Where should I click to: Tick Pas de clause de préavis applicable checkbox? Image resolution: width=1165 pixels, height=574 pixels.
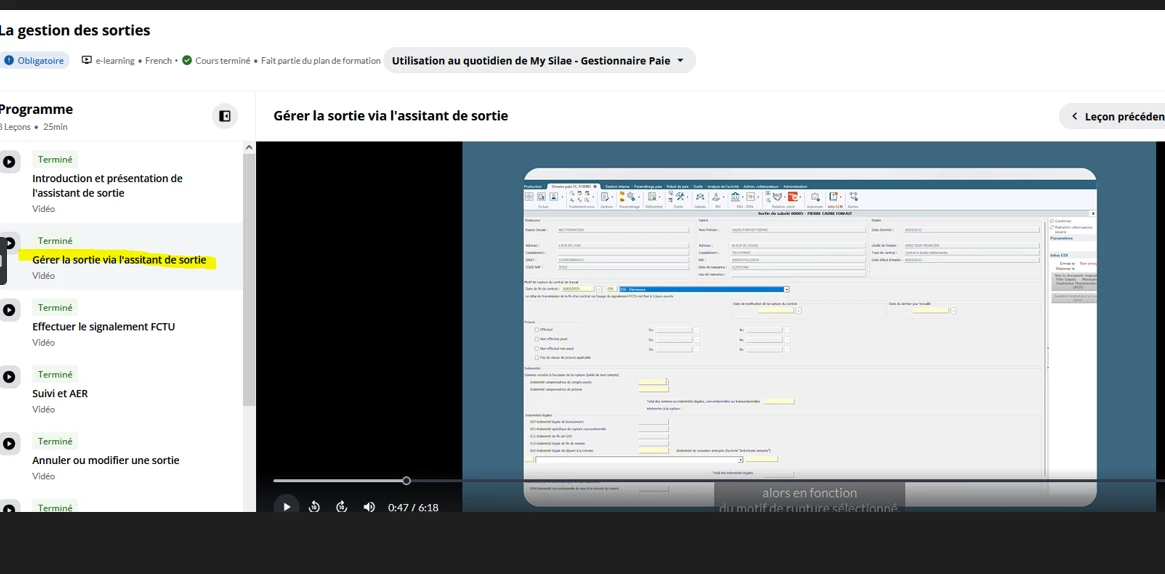click(x=536, y=357)
